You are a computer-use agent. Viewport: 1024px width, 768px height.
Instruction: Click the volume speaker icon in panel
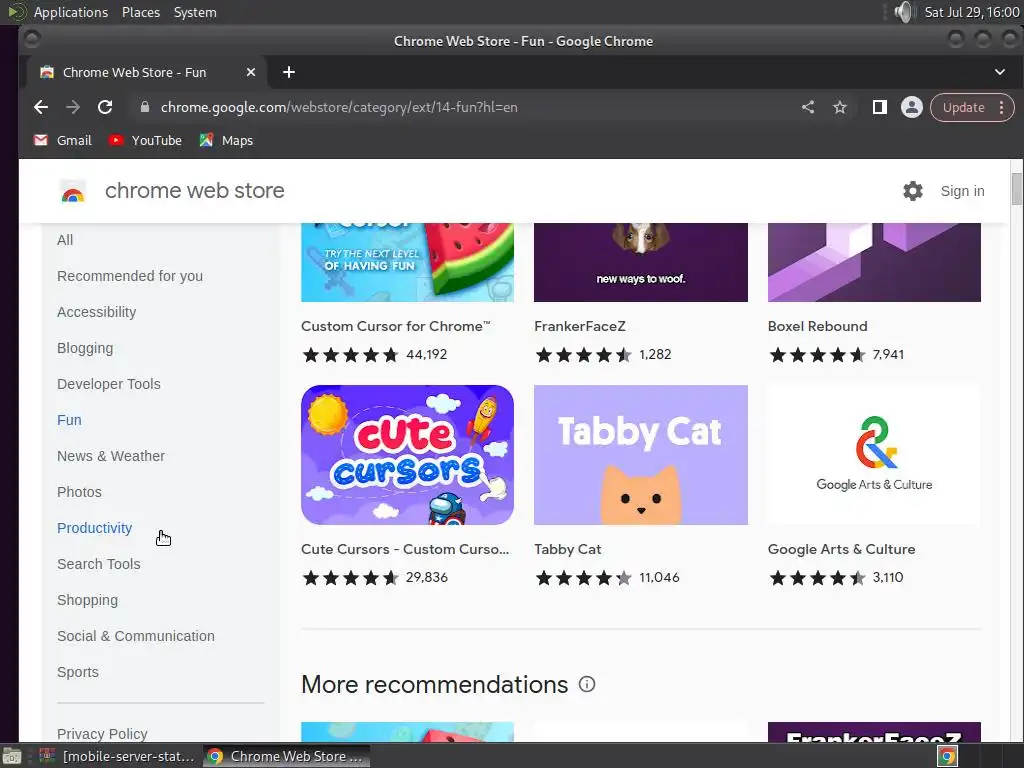[904, 12]
